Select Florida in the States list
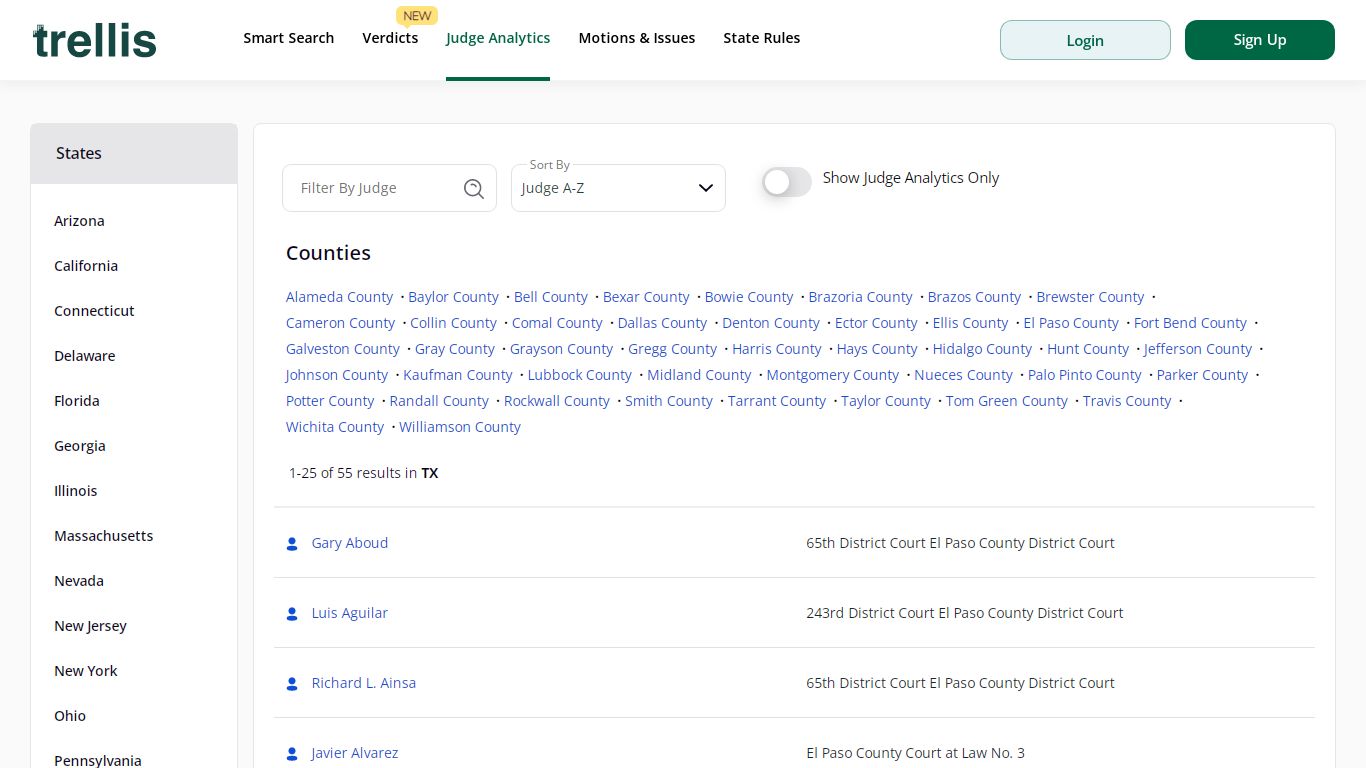Screen dimensions: 1366x768 point(77,401)
